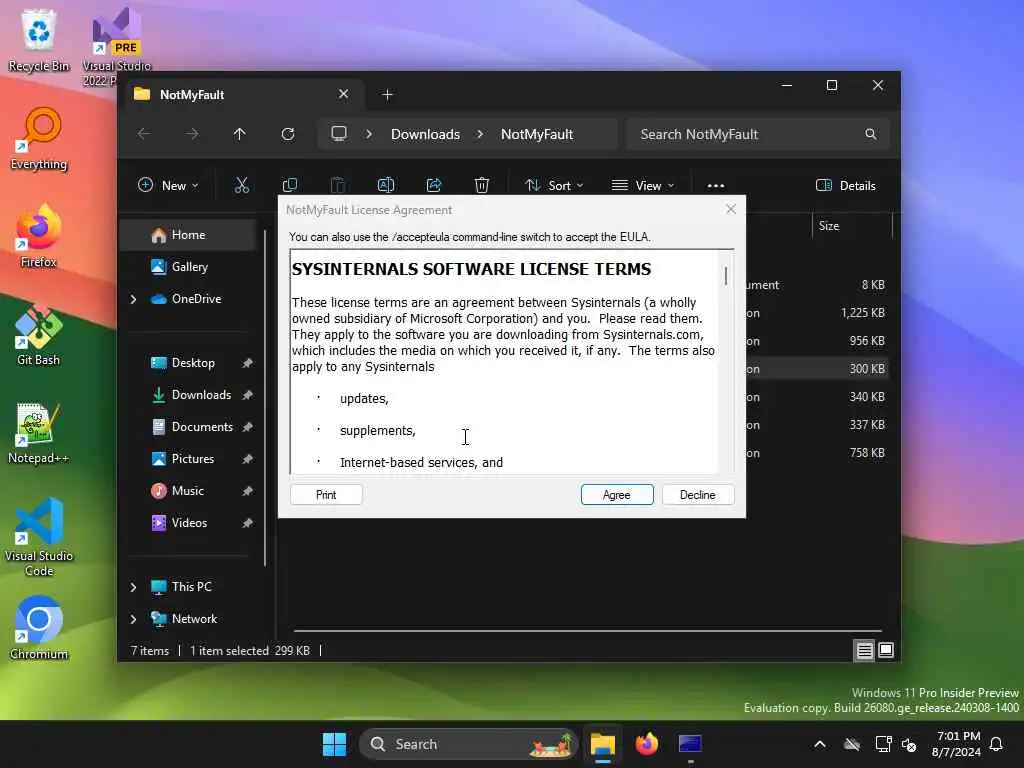Select the Notepad++ desktop shortcut
1024x768 pixels.
coord(39,432)
